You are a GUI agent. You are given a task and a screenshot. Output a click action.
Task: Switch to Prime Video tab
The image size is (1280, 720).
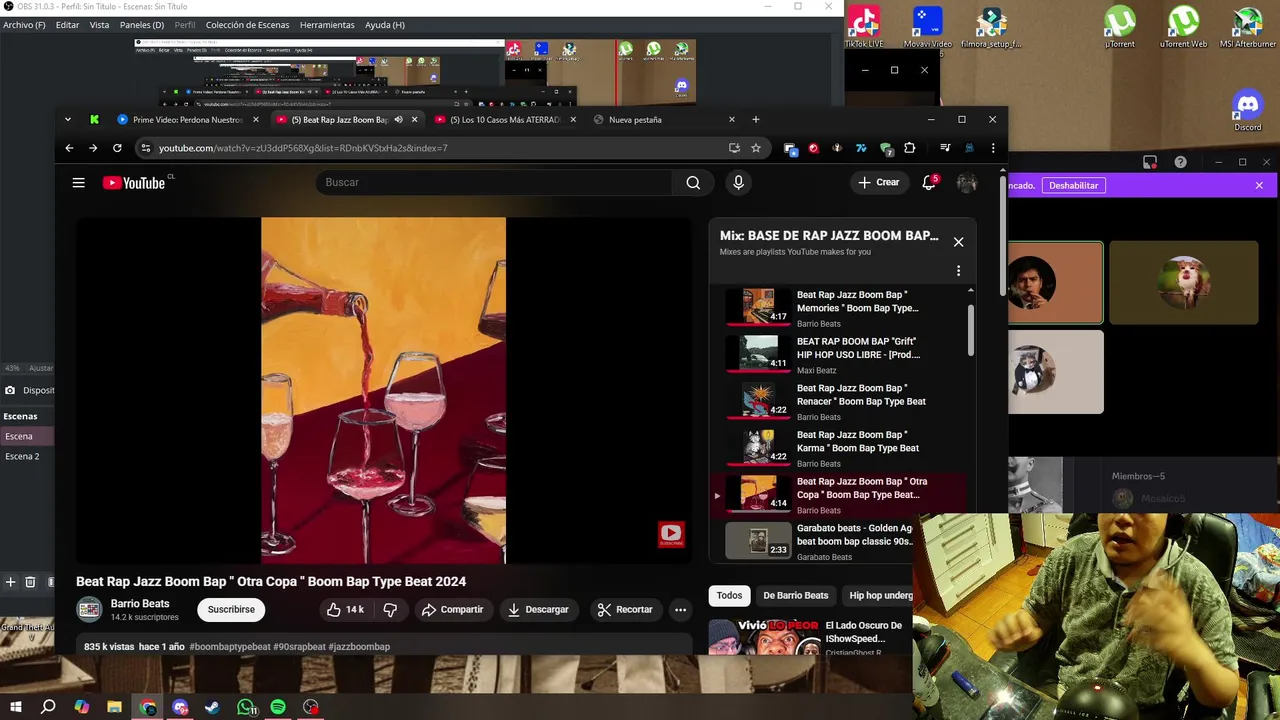(187, 119)
